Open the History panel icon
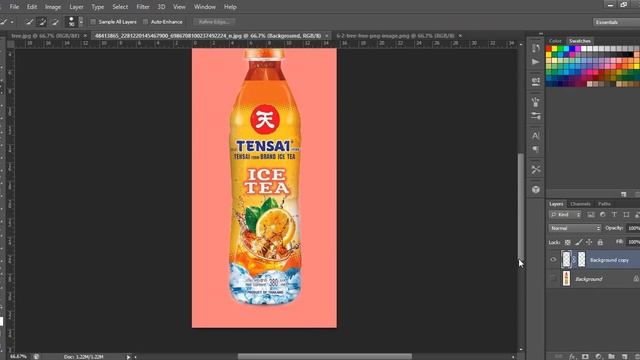 [536, 48]
